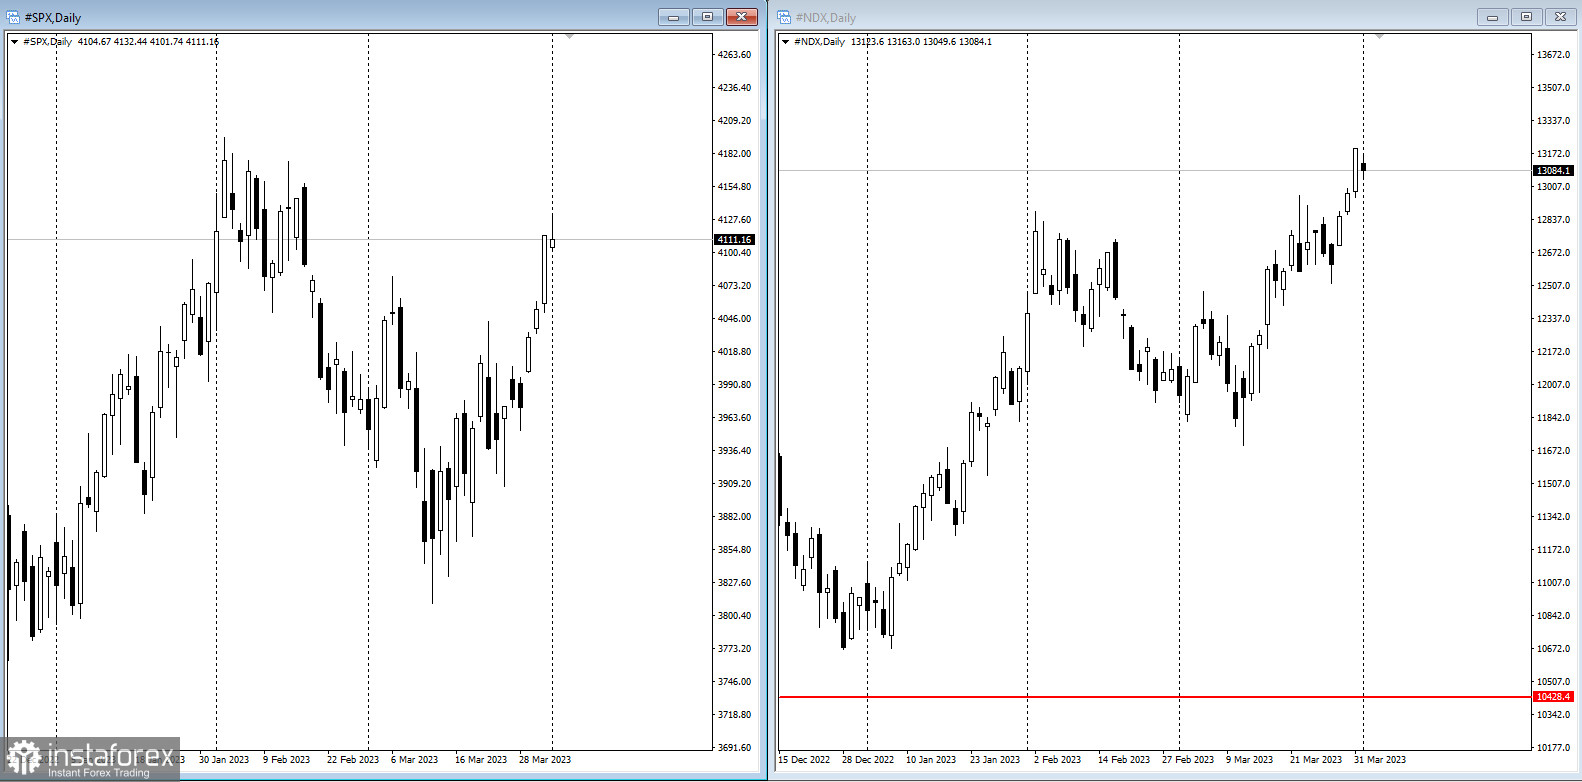Close the #SPX,Daily chart window

click(741, 17)
